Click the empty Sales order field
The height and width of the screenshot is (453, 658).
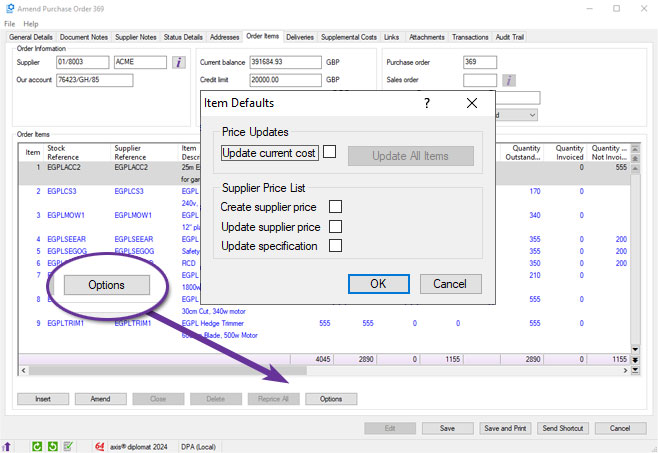(x=480, y=80)
